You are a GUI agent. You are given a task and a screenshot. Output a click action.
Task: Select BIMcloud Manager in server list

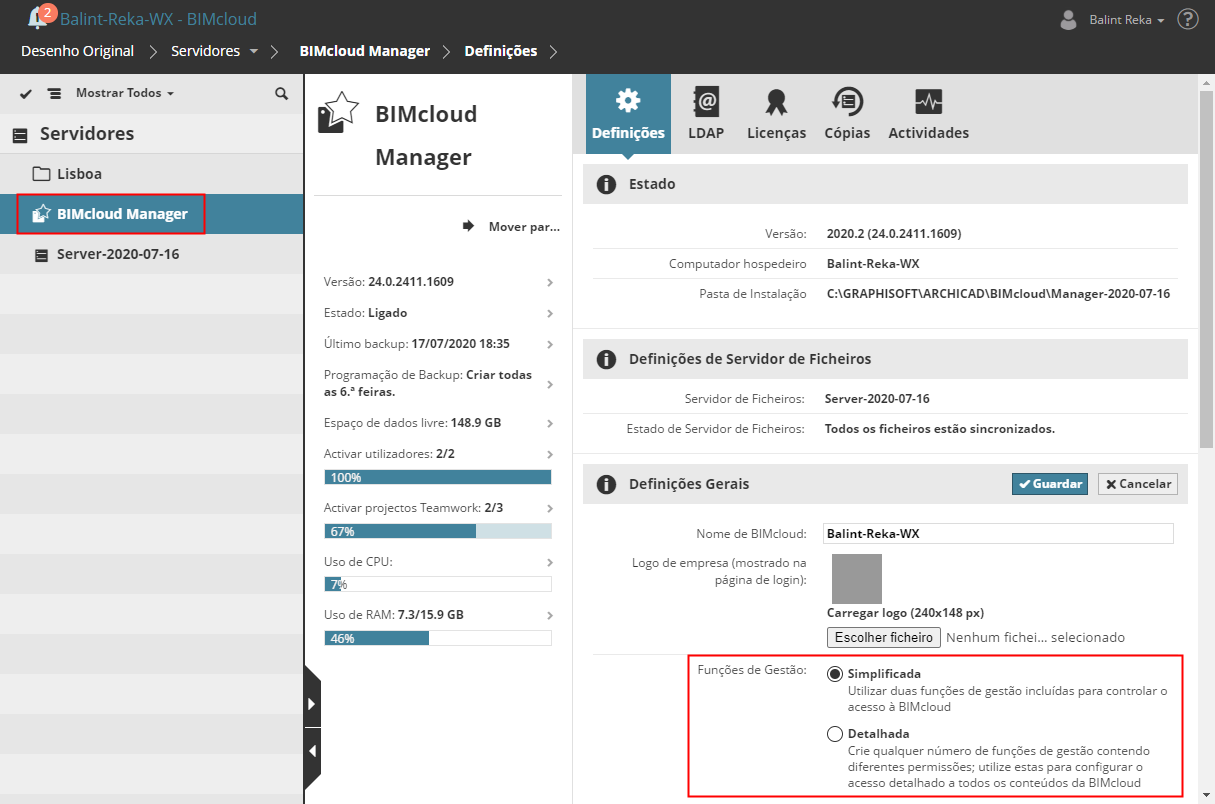(151, 214)
